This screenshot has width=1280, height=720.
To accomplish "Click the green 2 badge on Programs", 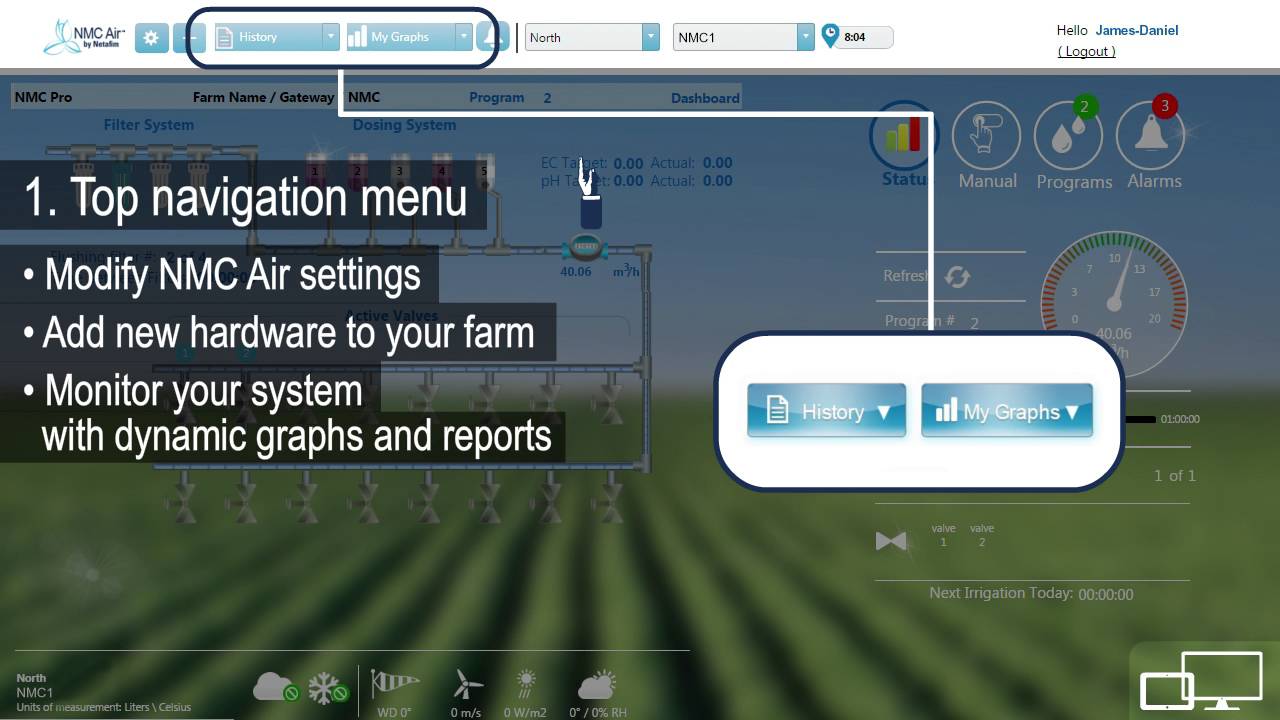I will click(1084, 105).
